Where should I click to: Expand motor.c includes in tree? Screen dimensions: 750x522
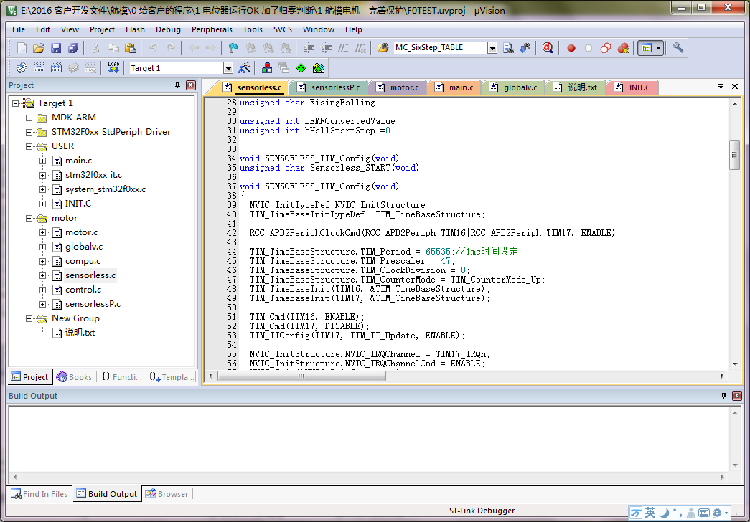43,233
